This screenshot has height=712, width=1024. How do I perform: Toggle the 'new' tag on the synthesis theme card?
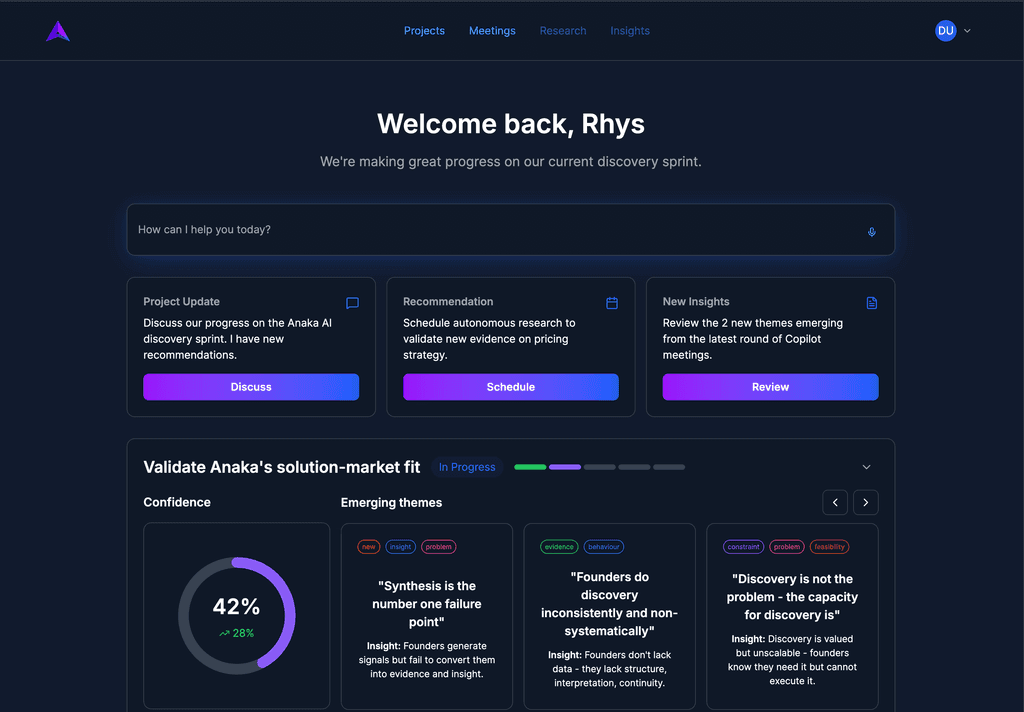click(369, 547)
